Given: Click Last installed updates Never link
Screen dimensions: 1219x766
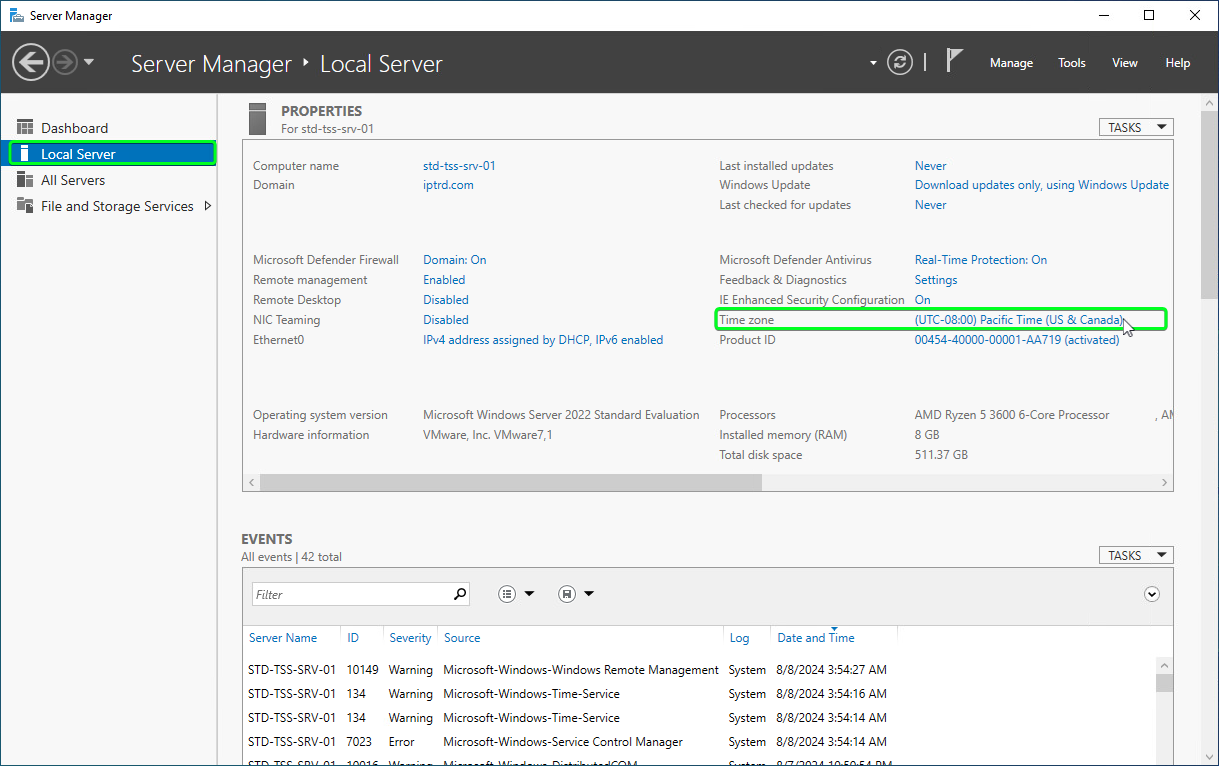Looking at the screenshot, I should coord(930,166).
